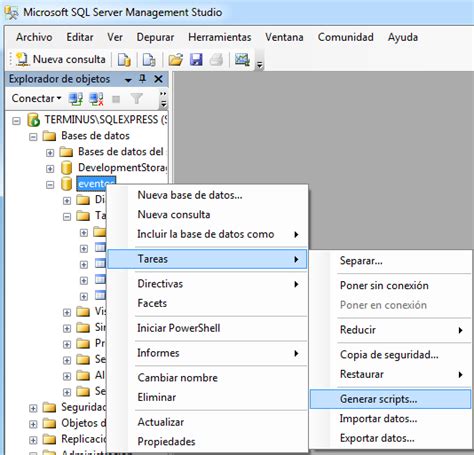Choose Nueva base de datos... in context menu
474x455 pixels.
point(207,195)
